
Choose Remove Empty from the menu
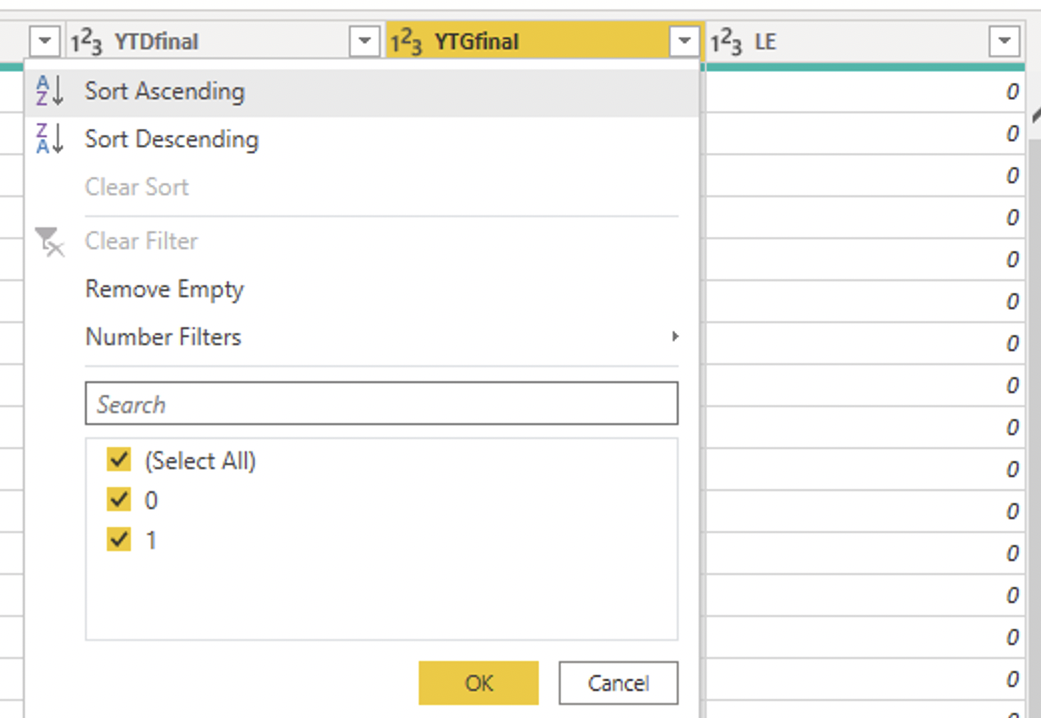[362, 289]
